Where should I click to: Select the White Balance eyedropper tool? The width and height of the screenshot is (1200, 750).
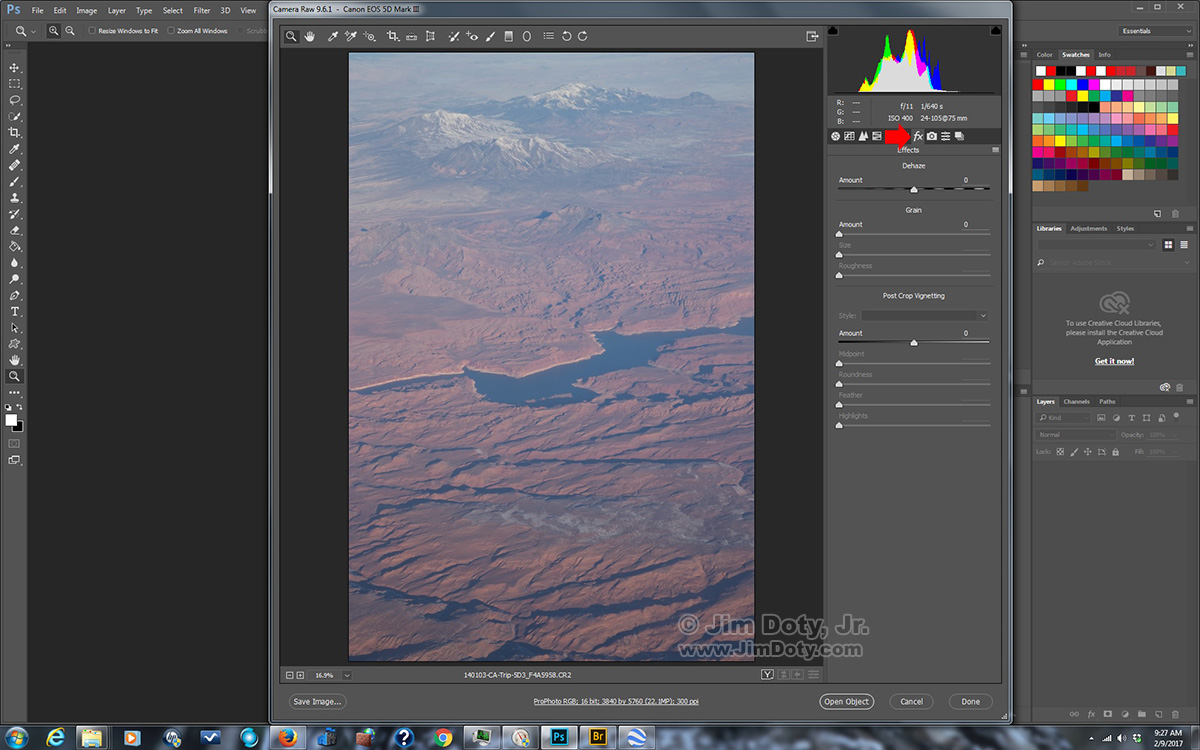click(x=333, y=36)
